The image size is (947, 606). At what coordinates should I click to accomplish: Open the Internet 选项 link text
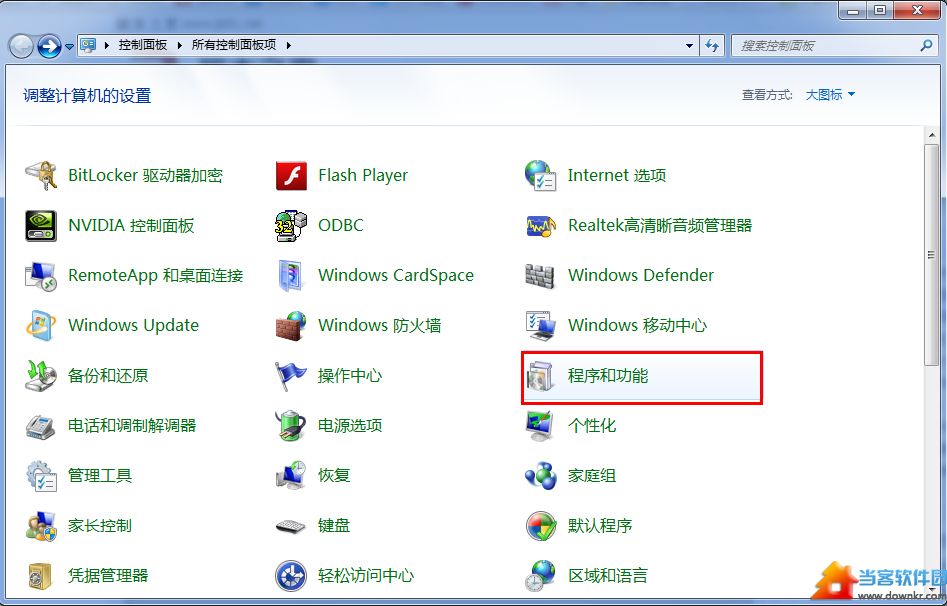617,175
